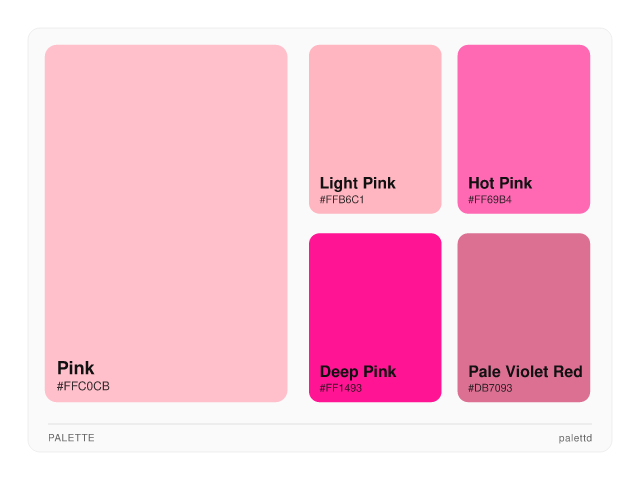This screenshot has height=480, width=640.
Task: Click the horizontal divider above the footer
Action: pos(320,424)
